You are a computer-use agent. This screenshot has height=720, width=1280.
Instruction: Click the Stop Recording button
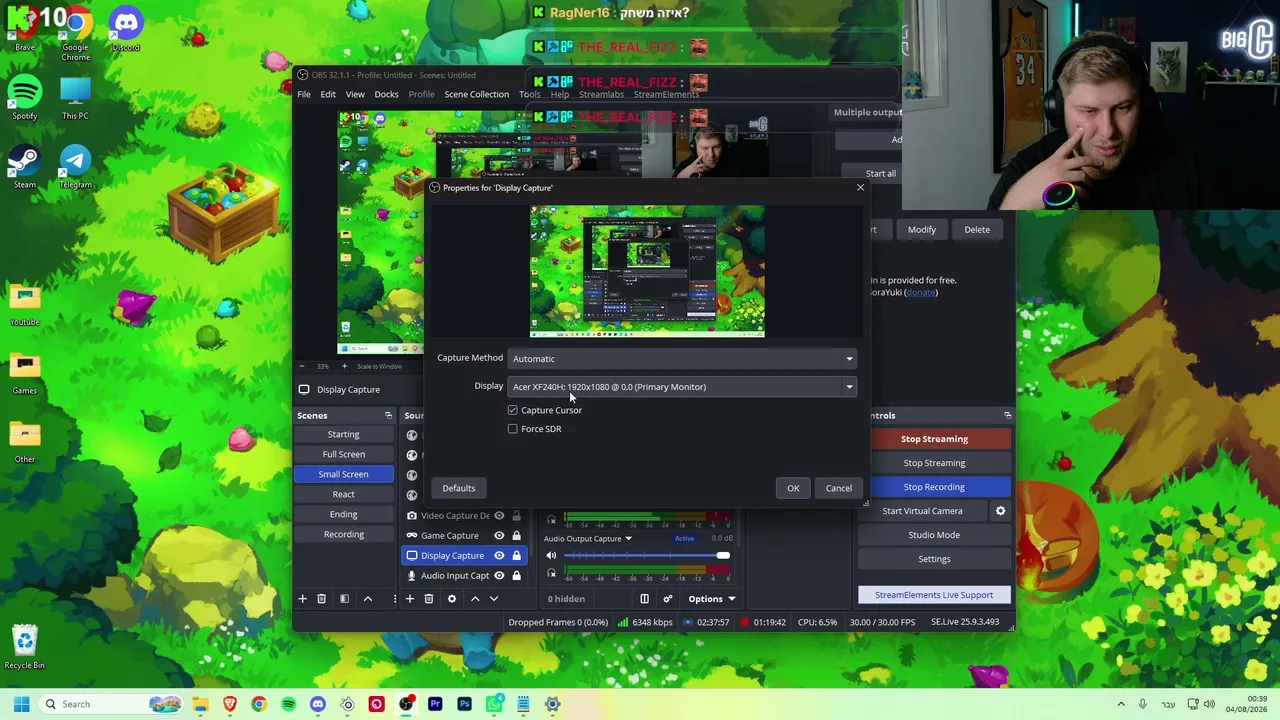[x=934, y=487]
